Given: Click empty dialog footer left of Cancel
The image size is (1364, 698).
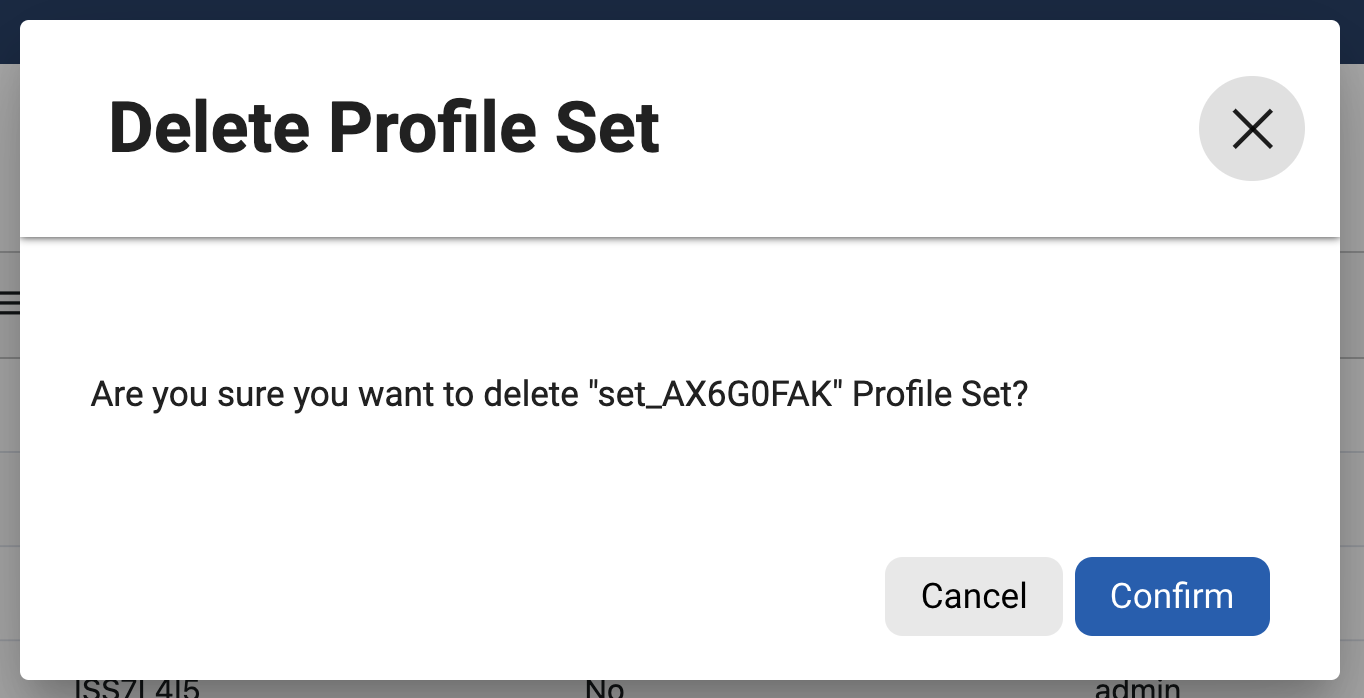Looking at the screenshot, I should [x=450, y=596].
